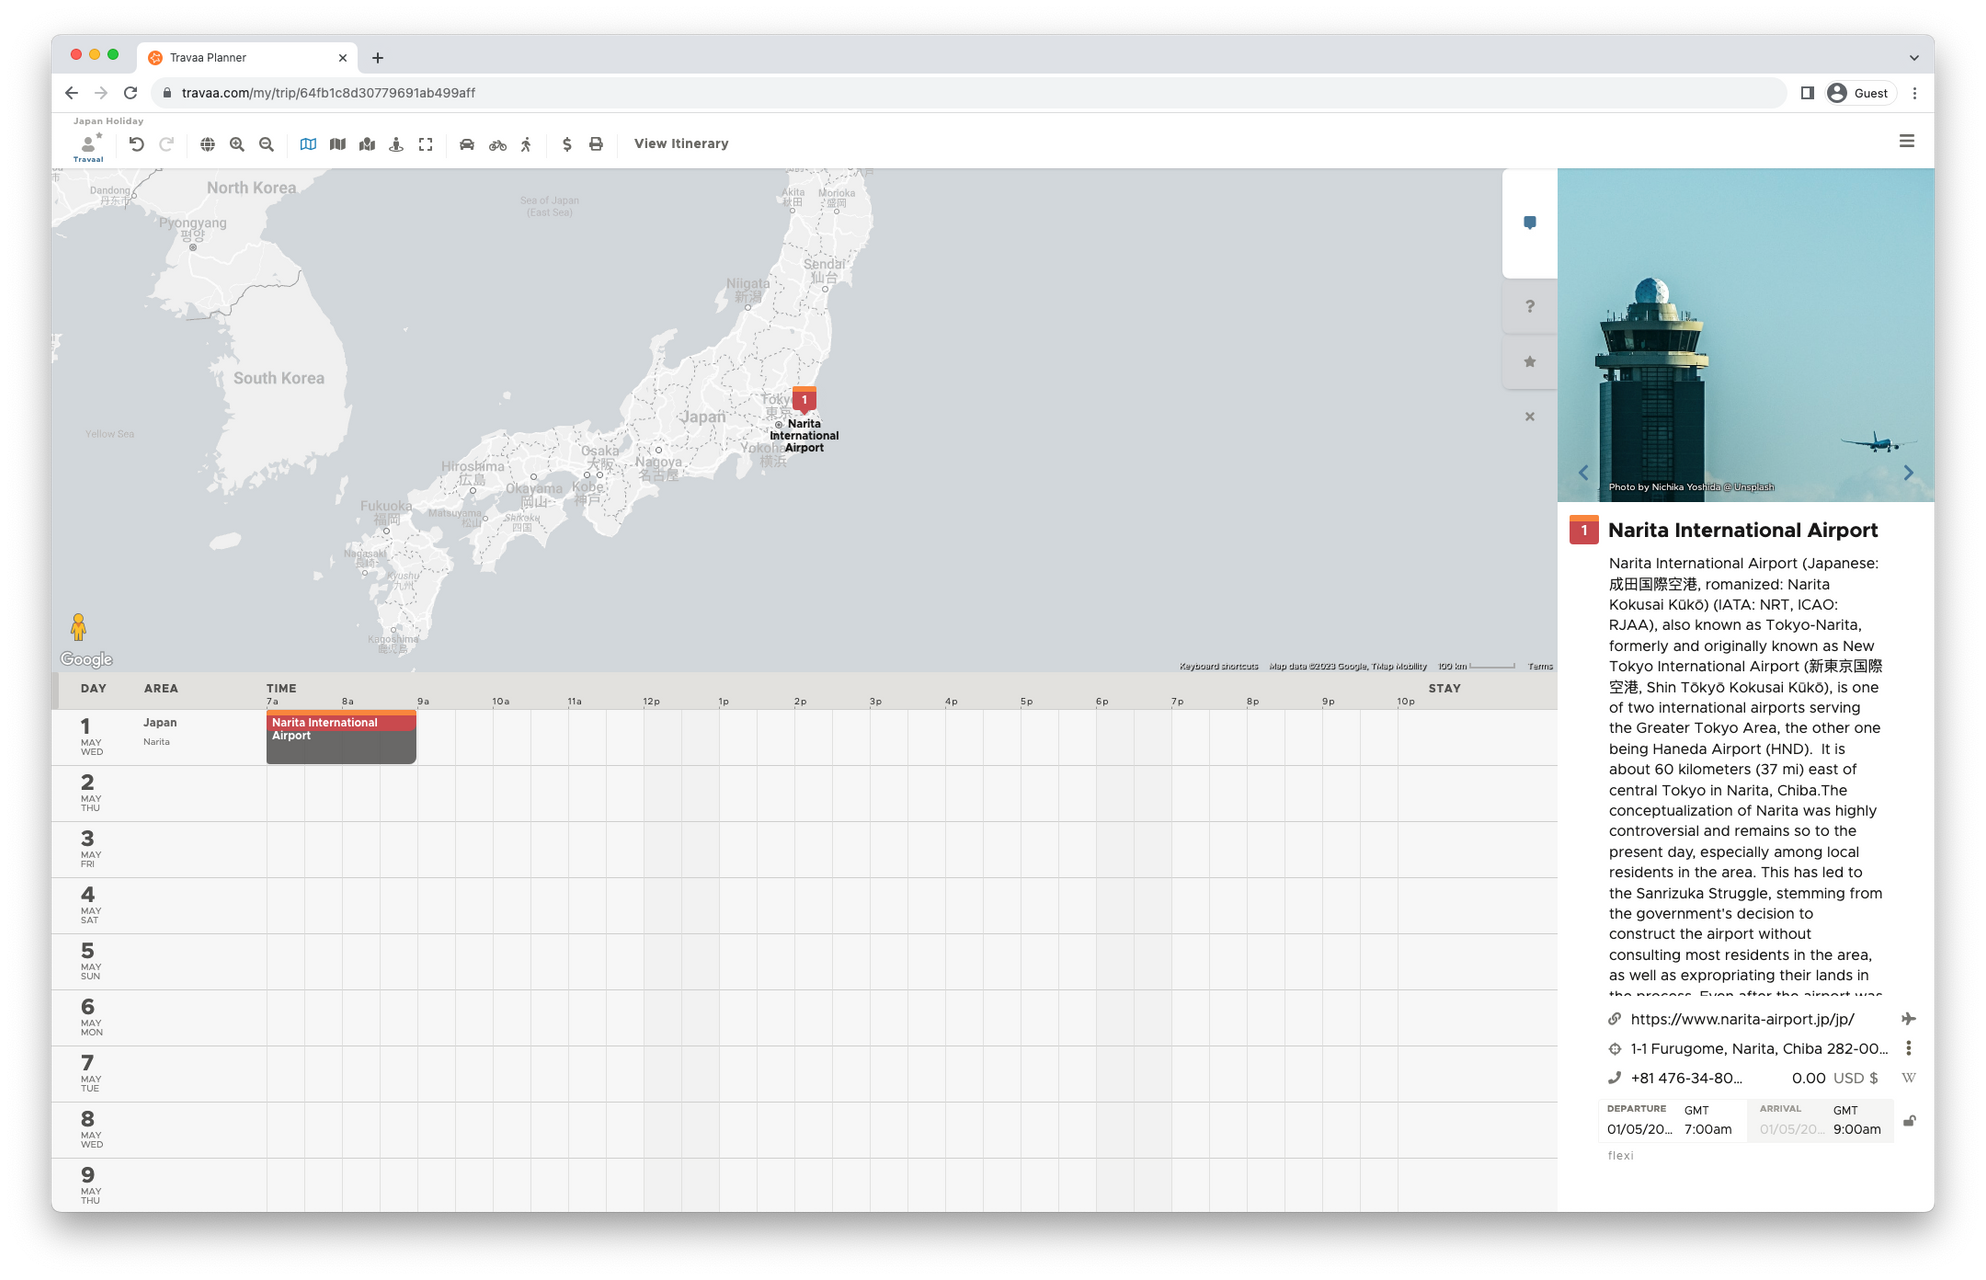Select walking travel mode
This screenshot has height=1280, width=1986.
[x=526, y=144]
